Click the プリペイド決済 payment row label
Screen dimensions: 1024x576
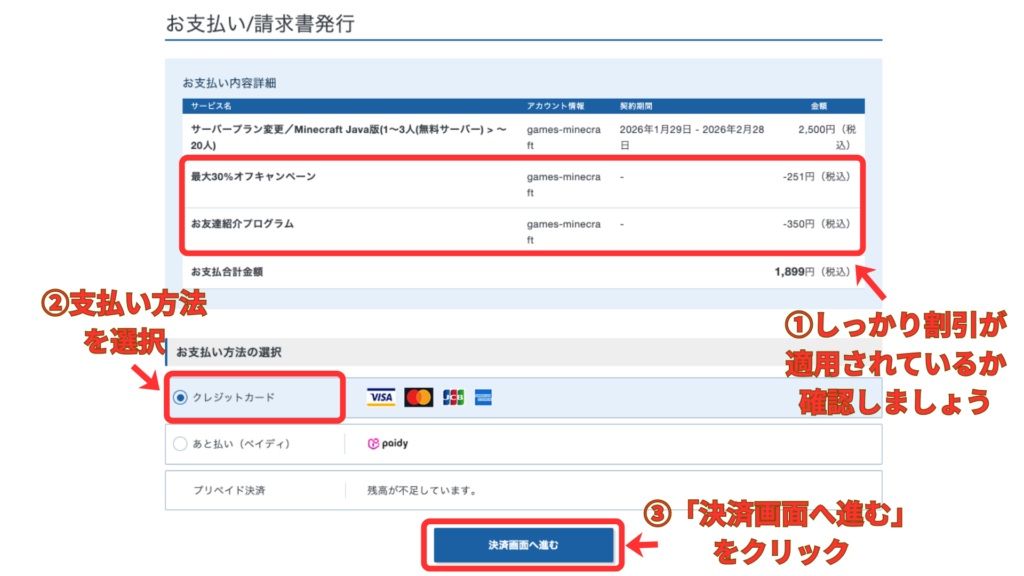coord(229,491)
